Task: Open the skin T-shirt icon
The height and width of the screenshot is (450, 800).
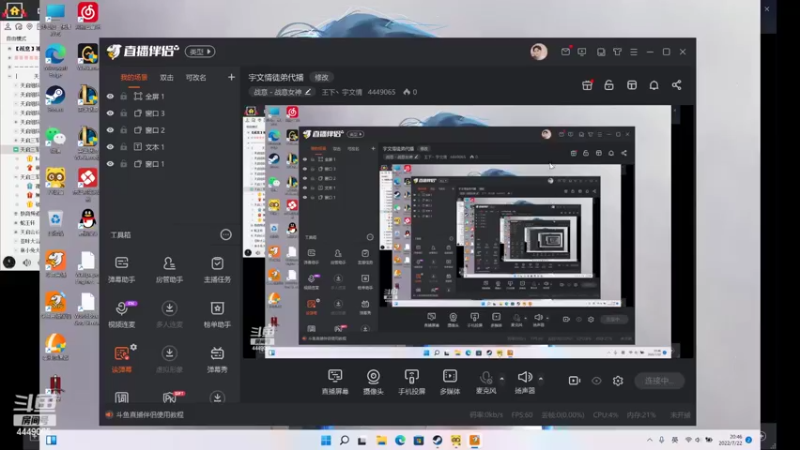Action: [617, 52]
